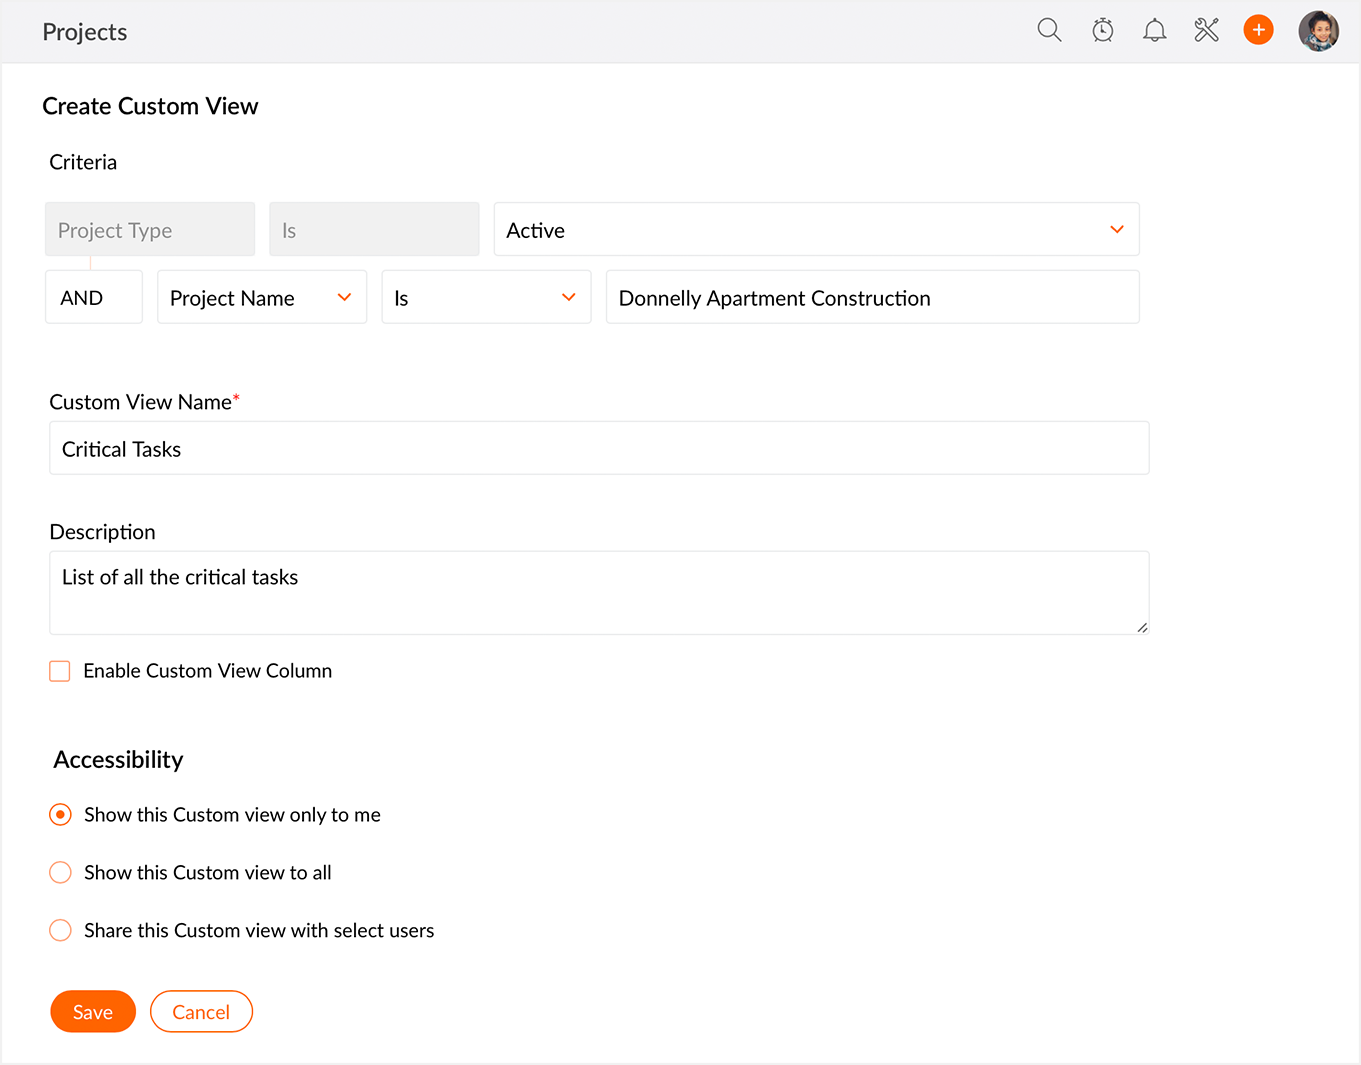
Task: Open the timer stopwatch icon
Action: [1103, 30]
